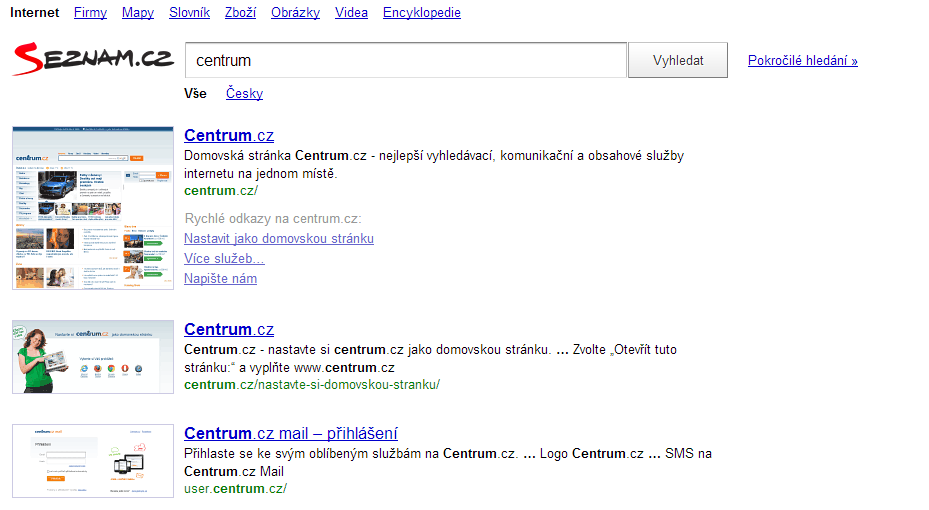Click the thumbnail with woman in green shirt
Viewport: 929px width, 510px height.
pyautogui.click(x=93, y=357)
